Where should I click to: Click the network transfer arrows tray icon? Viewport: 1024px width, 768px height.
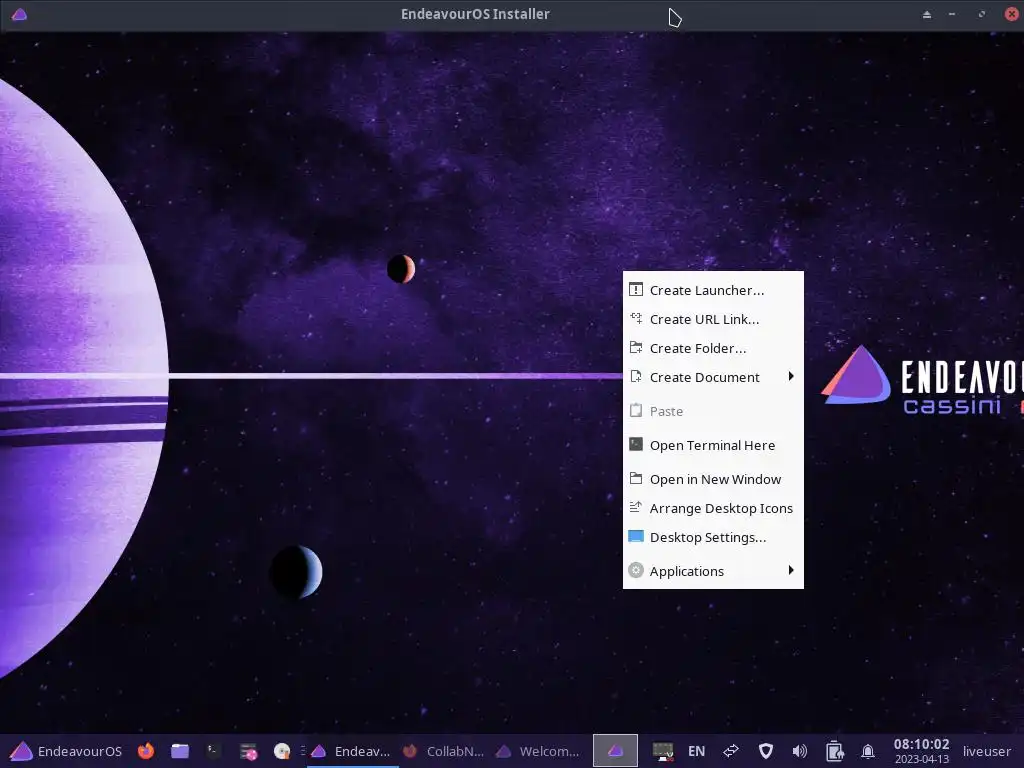coord(731,751)
